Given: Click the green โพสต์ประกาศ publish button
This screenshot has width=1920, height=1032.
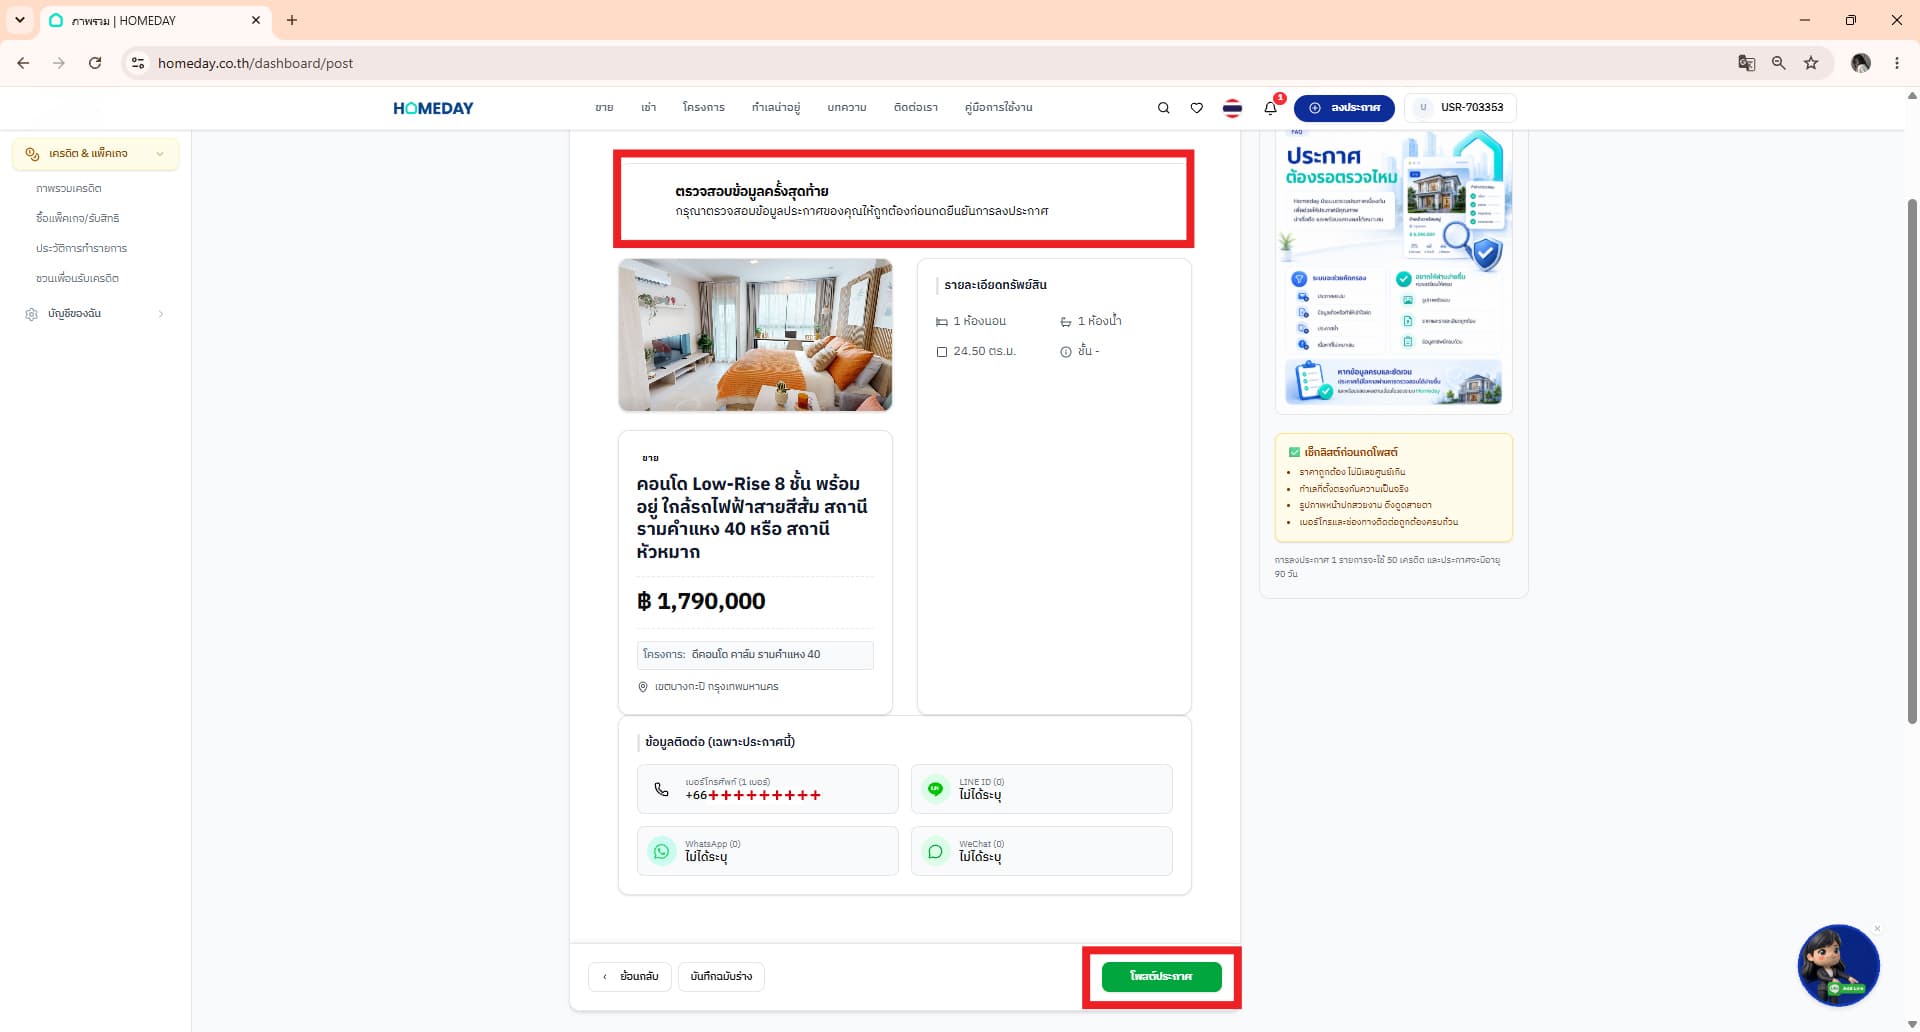Looking at the screenshot, I should click(x=1161, y=976).
